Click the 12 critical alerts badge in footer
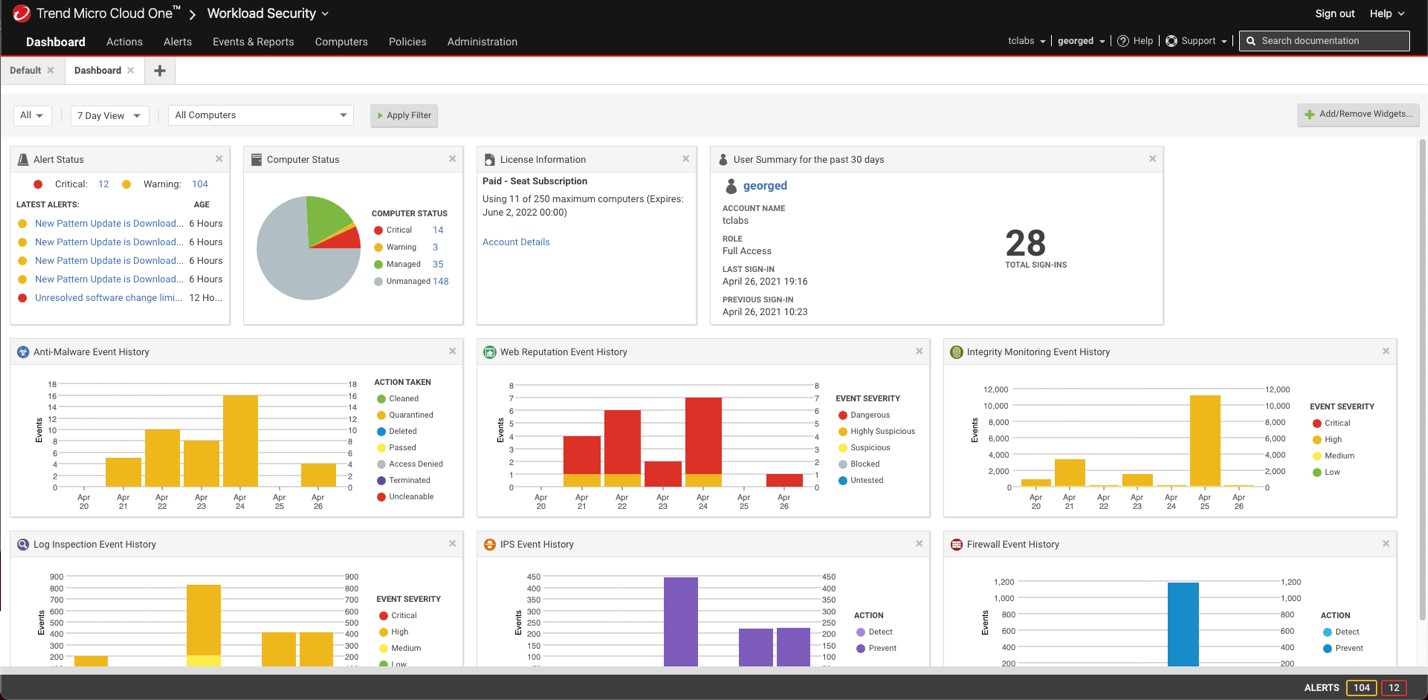1428x700 pixels. 1394,688
